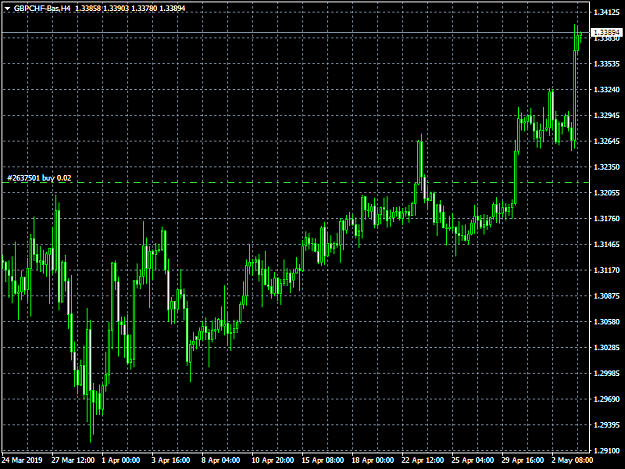Click the 2 May 08:00 time label
This screenshot has height=469, width=625.
pos(572,460)
